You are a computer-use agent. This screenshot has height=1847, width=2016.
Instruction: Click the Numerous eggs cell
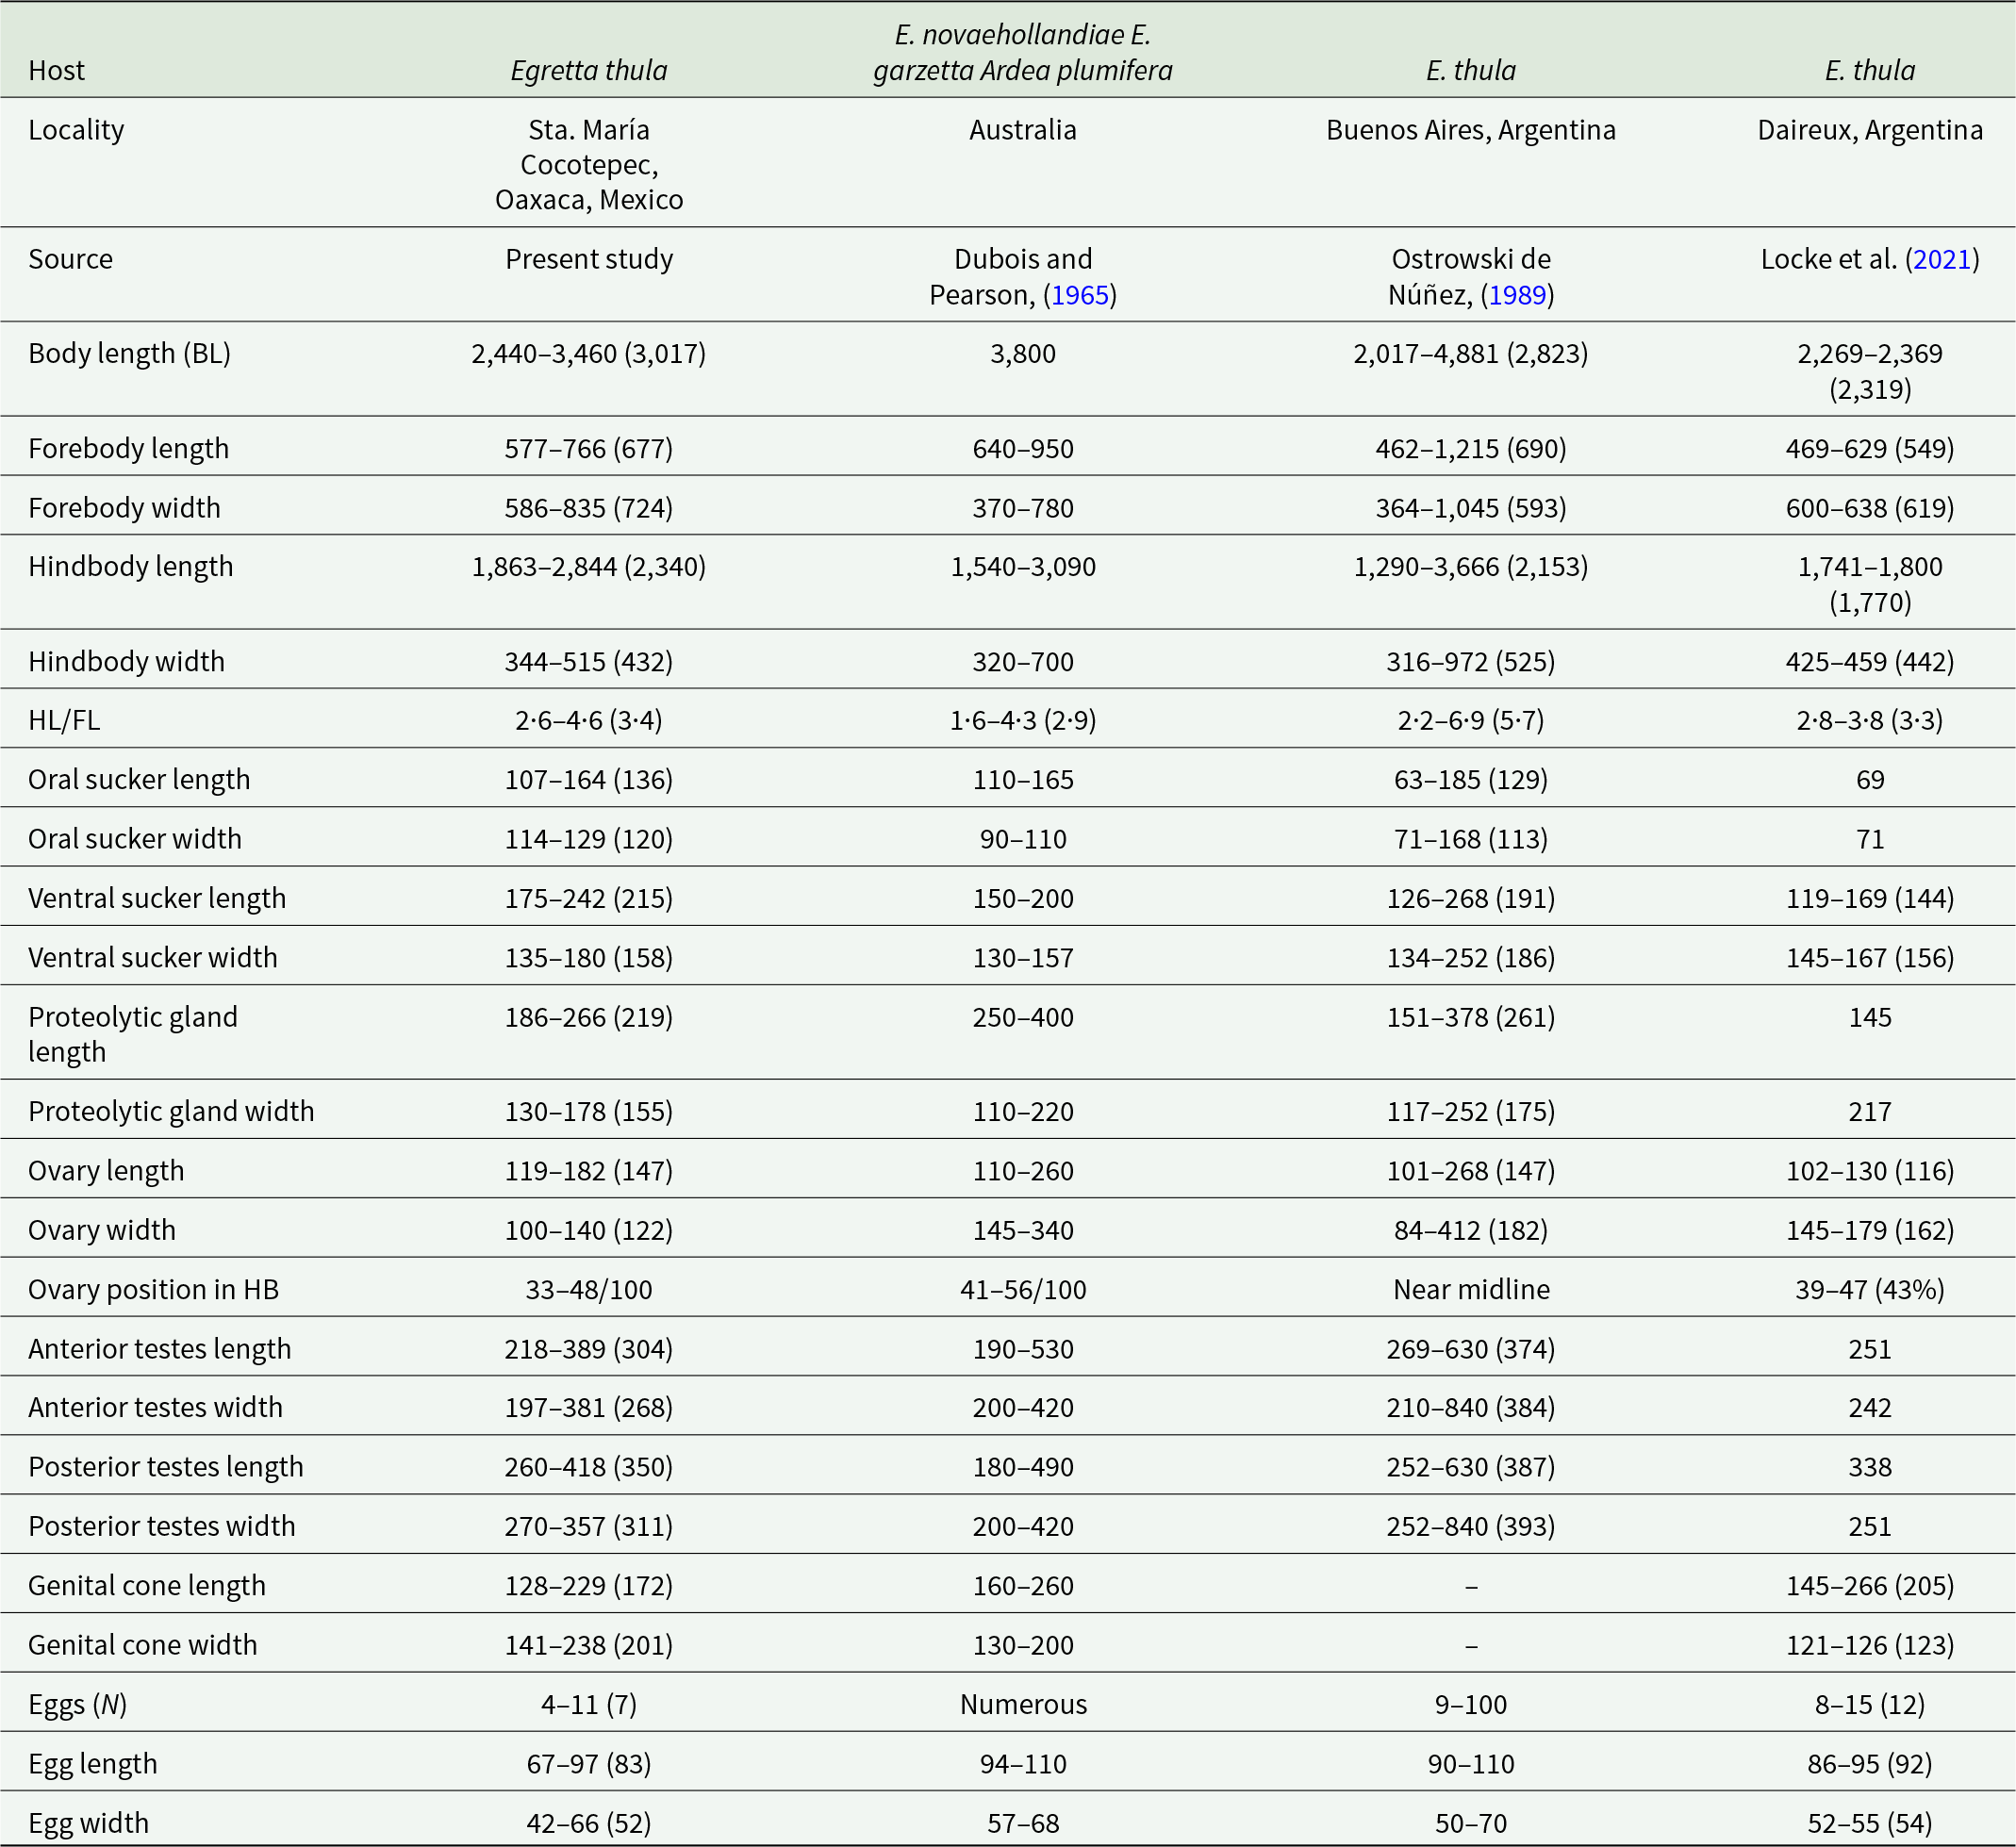tap(1022, 1704)
